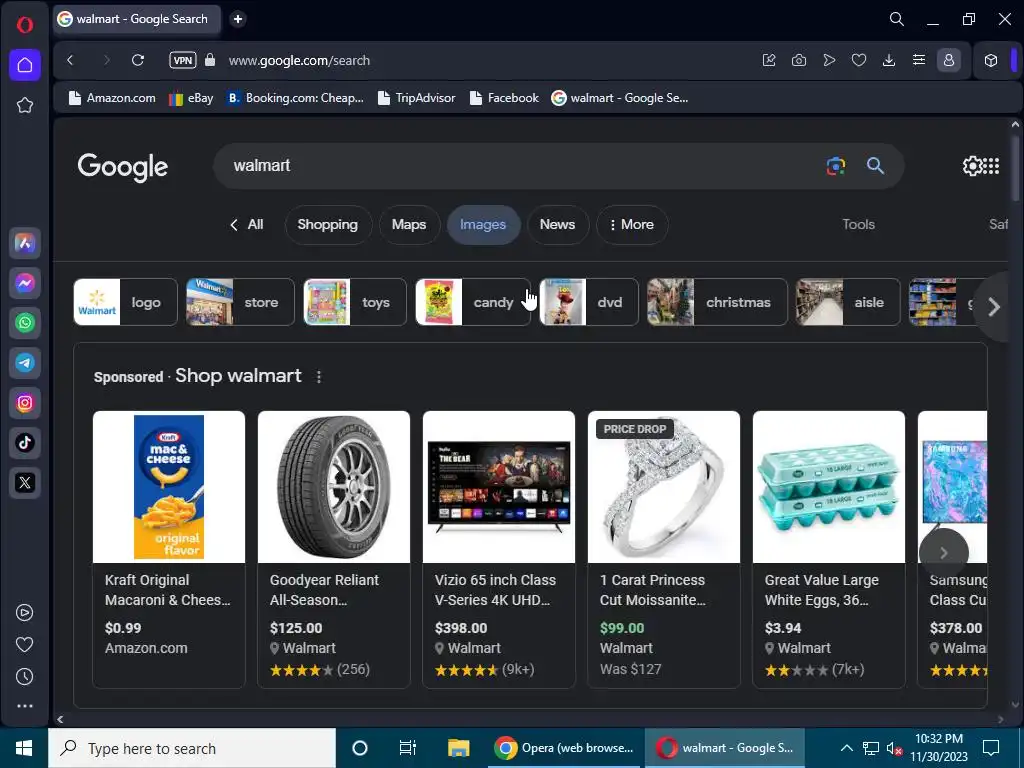
Task: Open the Kraft Original Macaroni & Cheese product
Action: 168,549
